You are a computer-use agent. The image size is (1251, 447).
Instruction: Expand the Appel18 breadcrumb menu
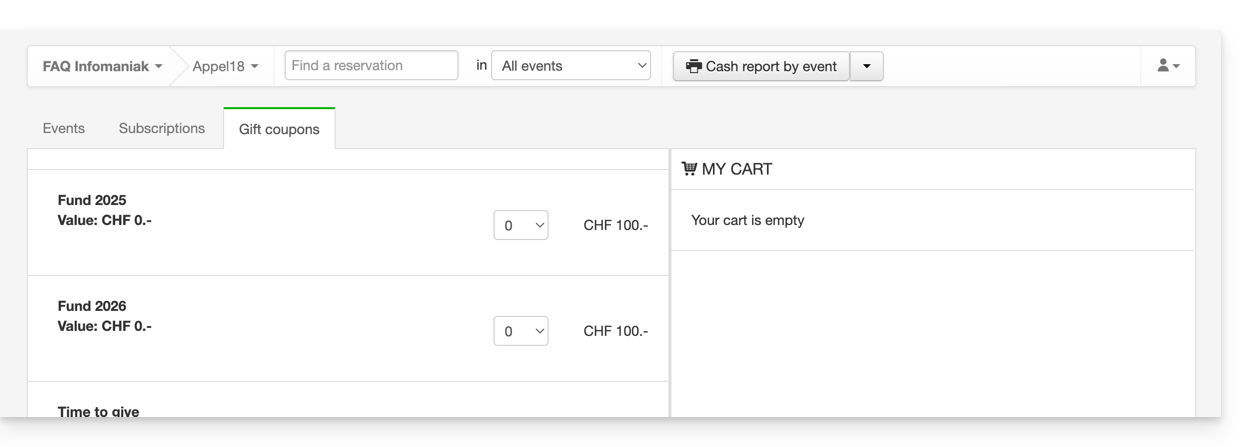click(225, 66)
